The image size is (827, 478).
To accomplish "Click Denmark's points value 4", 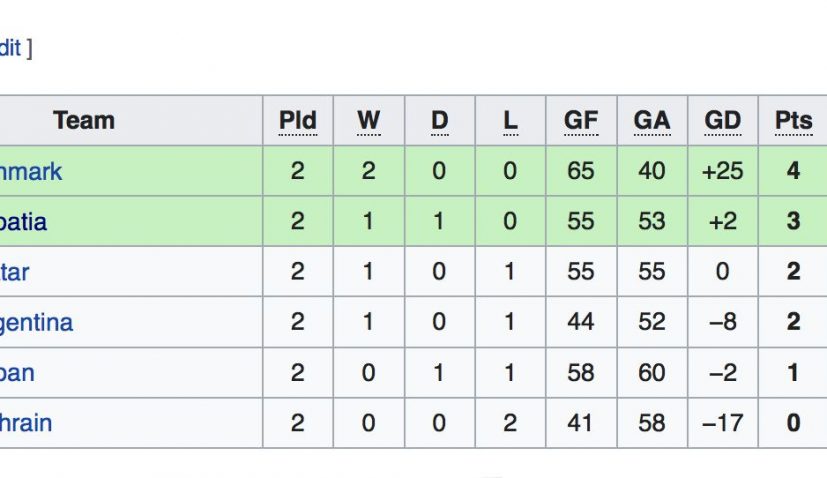I will (793, 171).
